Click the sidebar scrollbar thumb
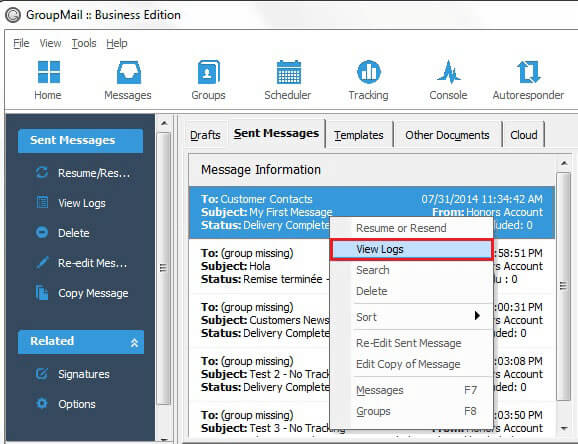Screen dimensions: 578x444 coord(164,268)
